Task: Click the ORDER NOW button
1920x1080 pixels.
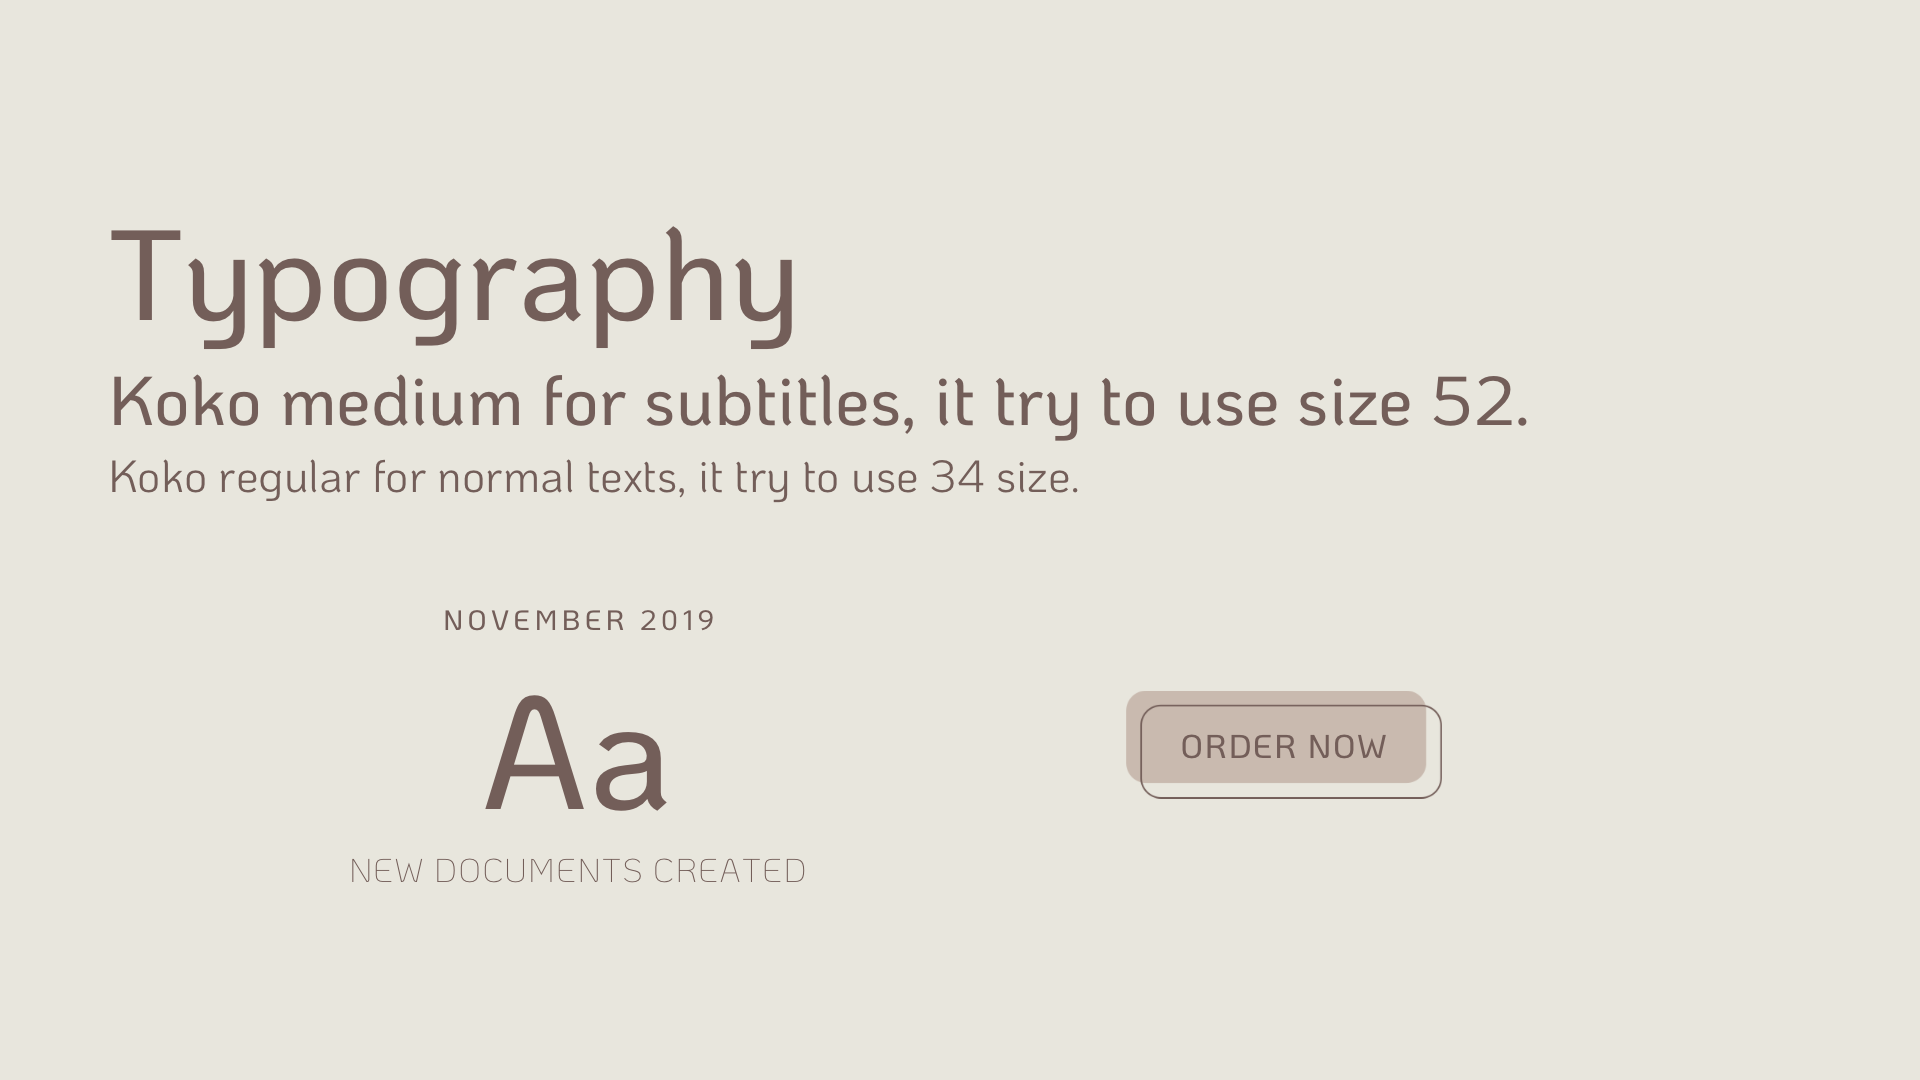Action: [x=1283, y=747]
